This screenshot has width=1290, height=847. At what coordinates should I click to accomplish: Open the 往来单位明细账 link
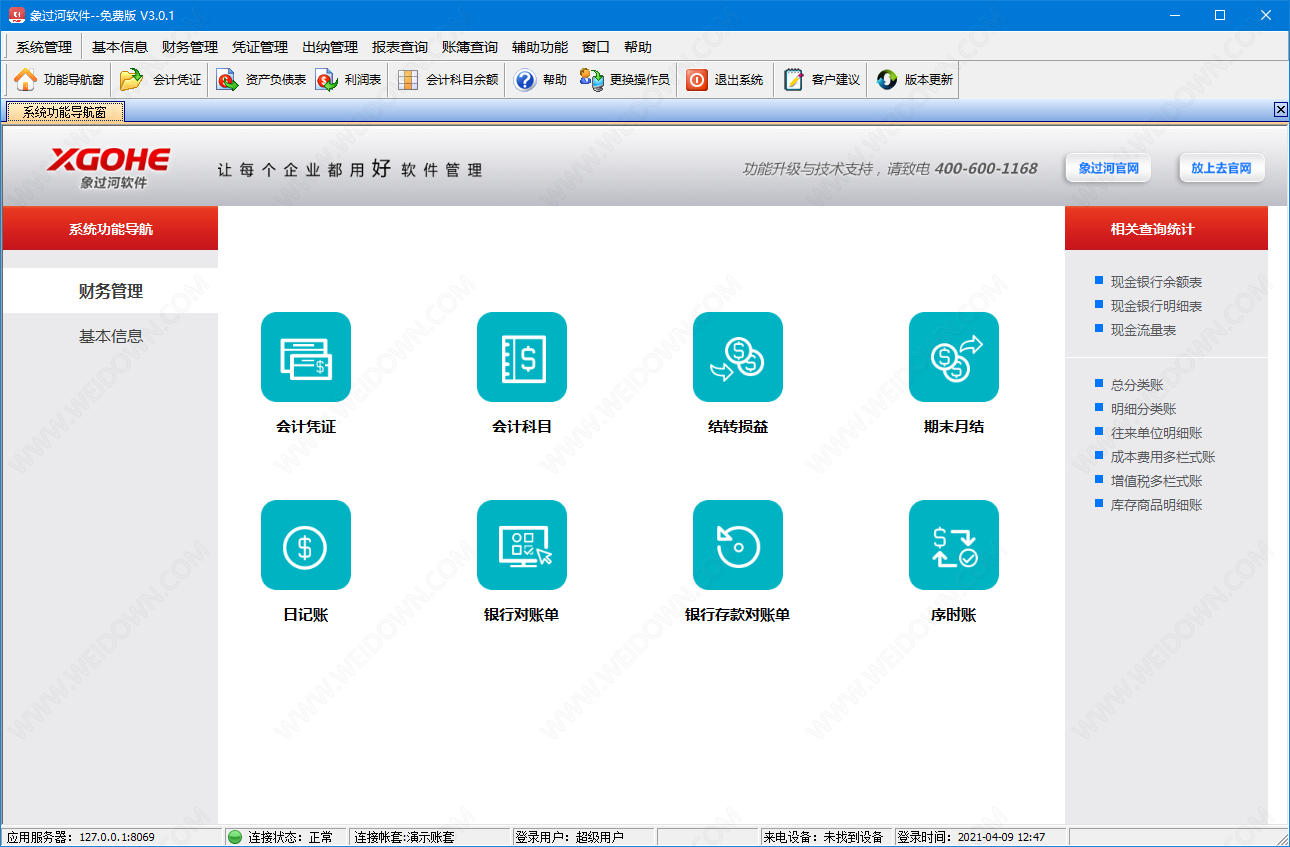tap(1156, 433)
